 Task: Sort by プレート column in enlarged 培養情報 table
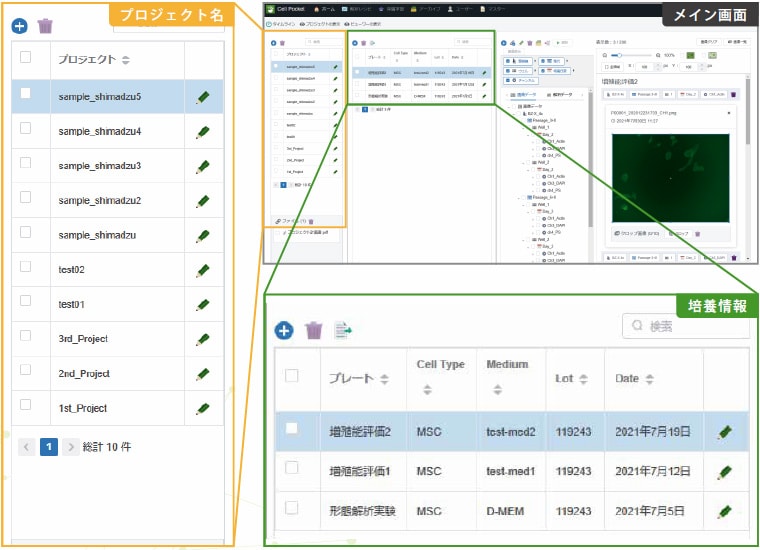(384, 379)
